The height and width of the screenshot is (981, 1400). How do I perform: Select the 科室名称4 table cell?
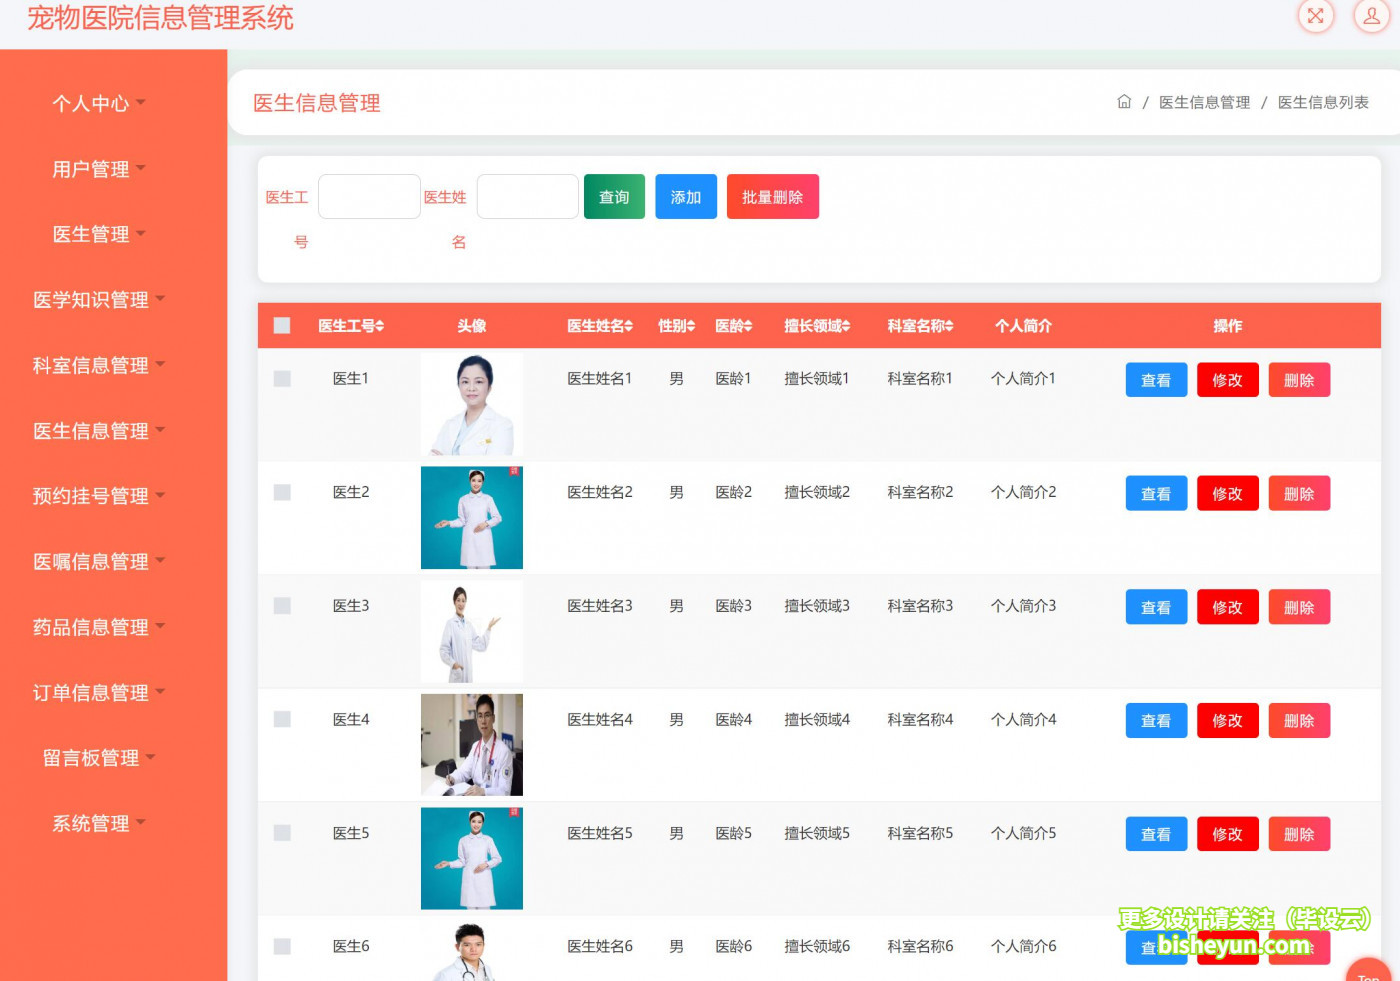coord(920,719)
